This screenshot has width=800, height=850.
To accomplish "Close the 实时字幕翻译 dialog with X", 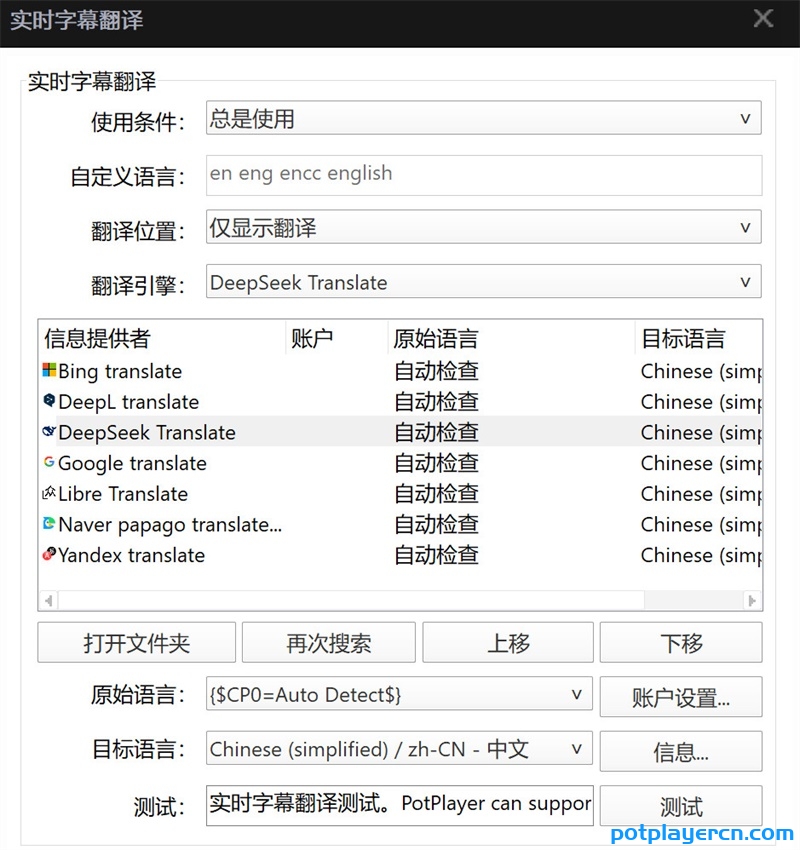I will pyautogui.click(x=763, y=19).
